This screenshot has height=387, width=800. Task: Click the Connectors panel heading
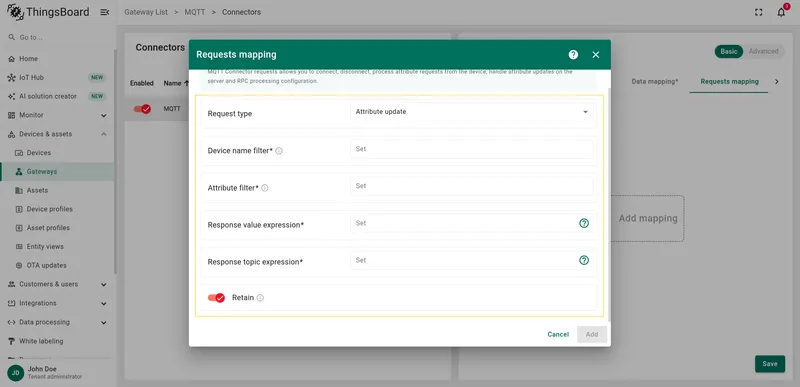[160, 47]
